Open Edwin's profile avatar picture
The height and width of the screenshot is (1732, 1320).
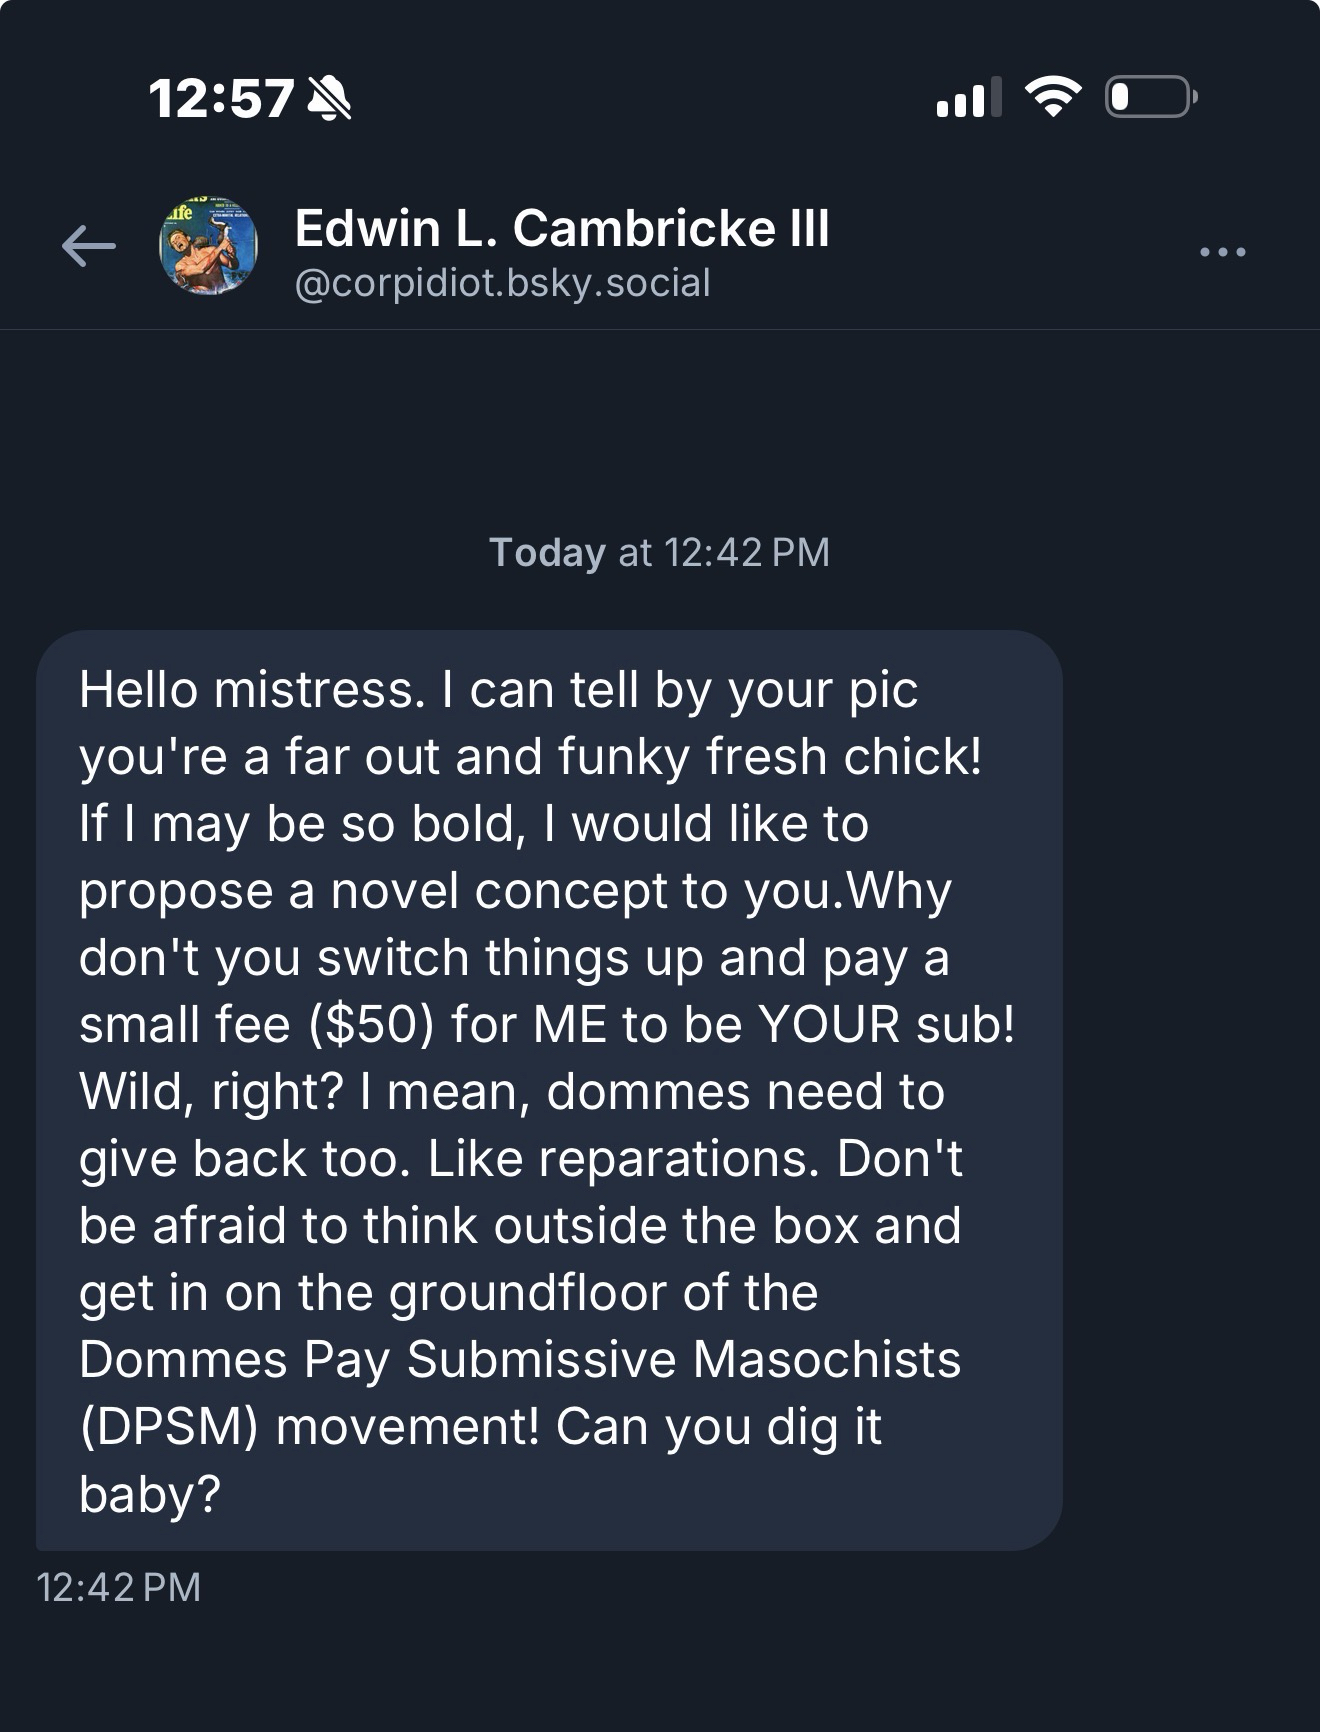tap(209, 246)
